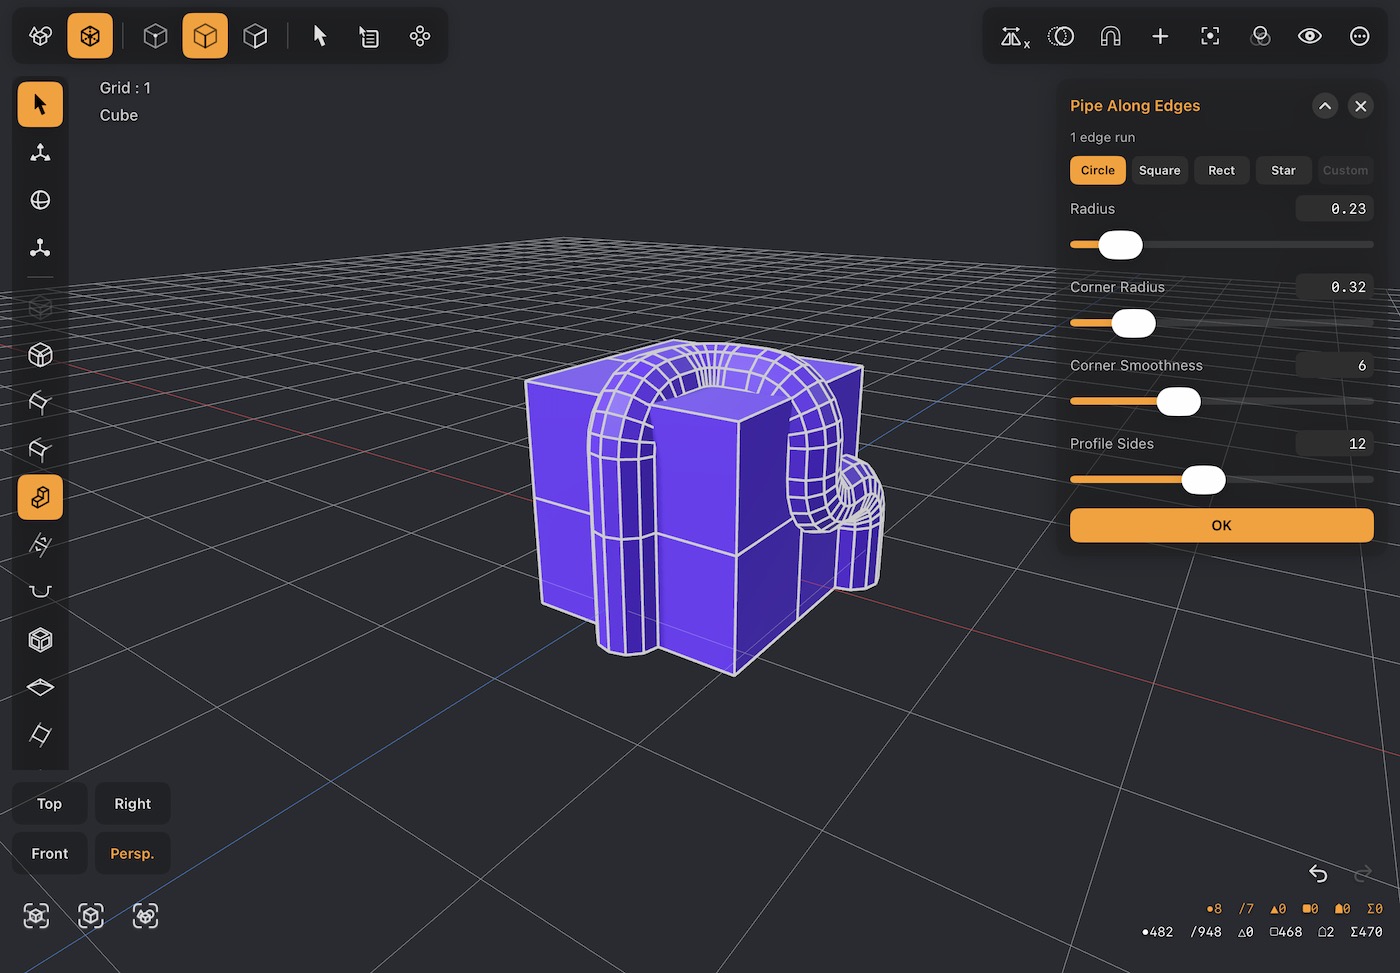Click the Profile Sides value field showing 12
The height and width of the screenshot is (973, 1400).
(1335, 444)
